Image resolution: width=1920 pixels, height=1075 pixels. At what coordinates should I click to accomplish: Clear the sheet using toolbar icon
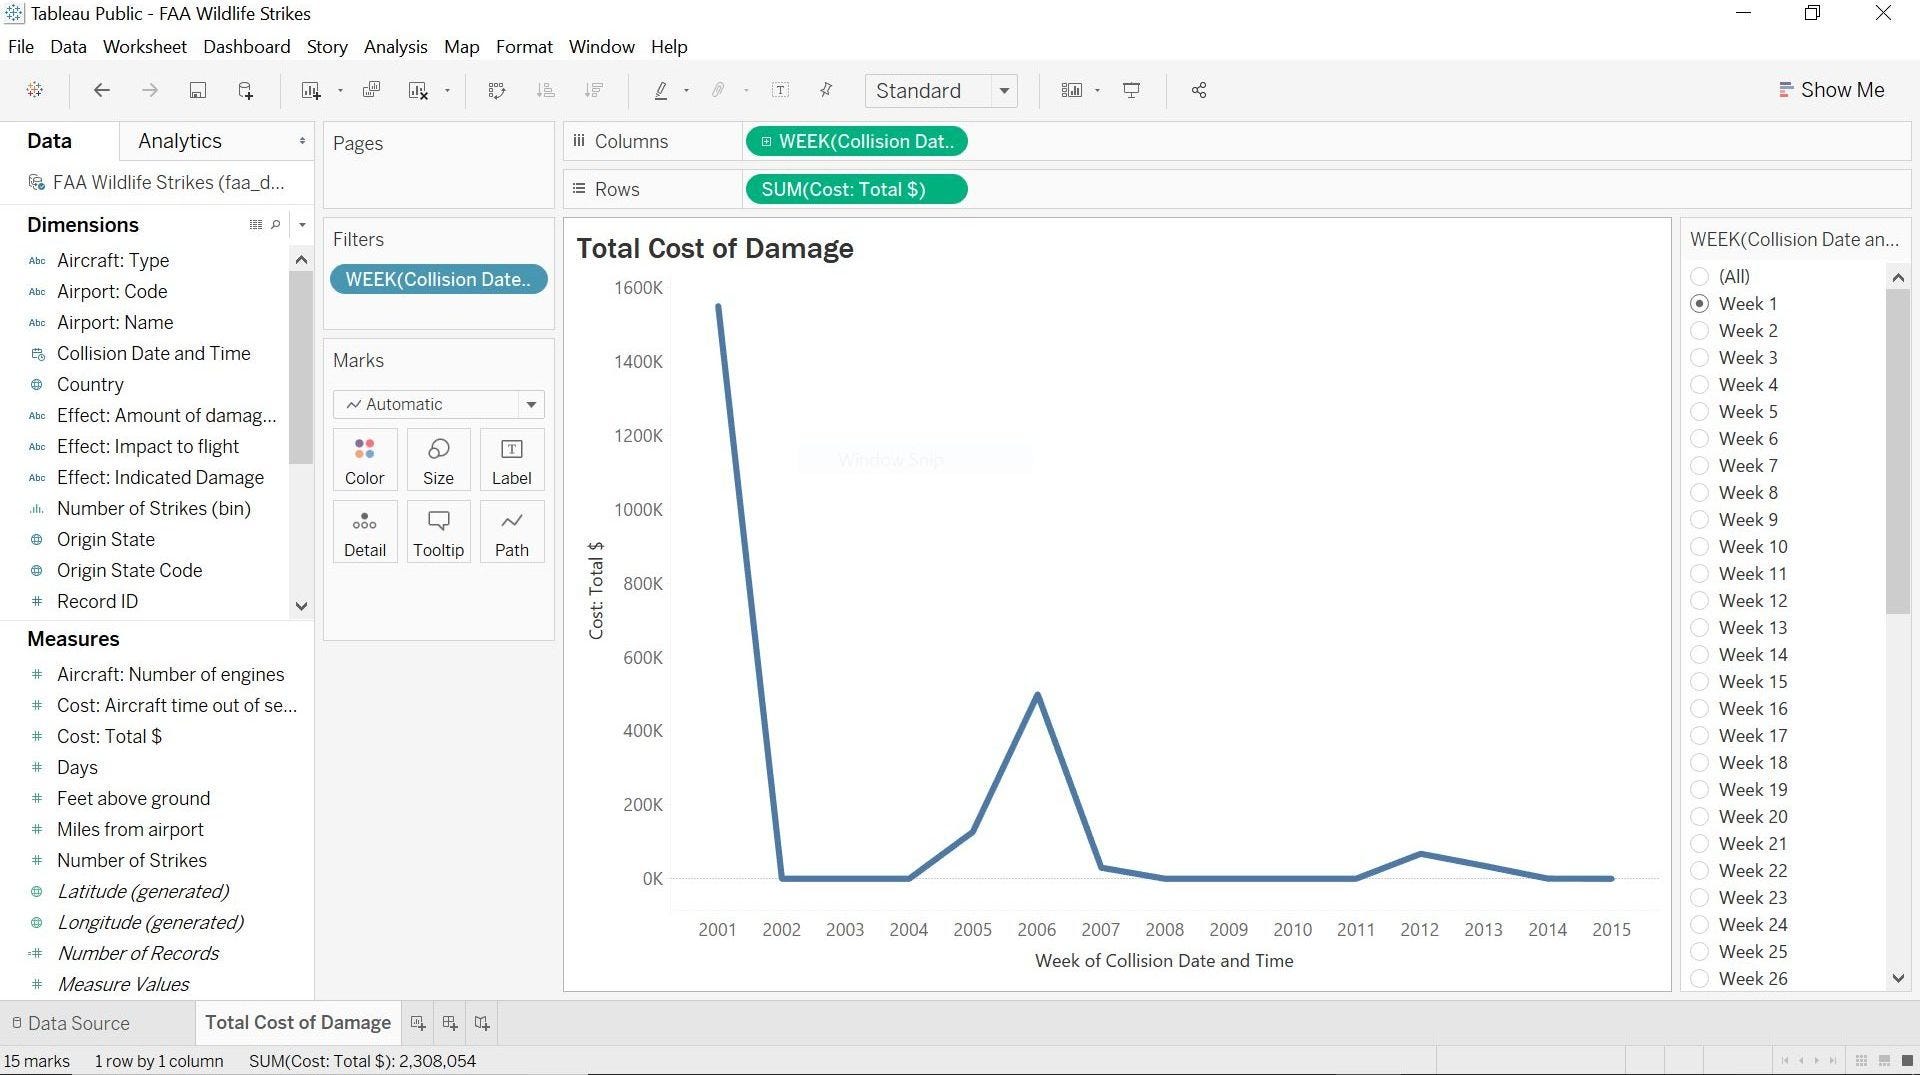point(418,90)
